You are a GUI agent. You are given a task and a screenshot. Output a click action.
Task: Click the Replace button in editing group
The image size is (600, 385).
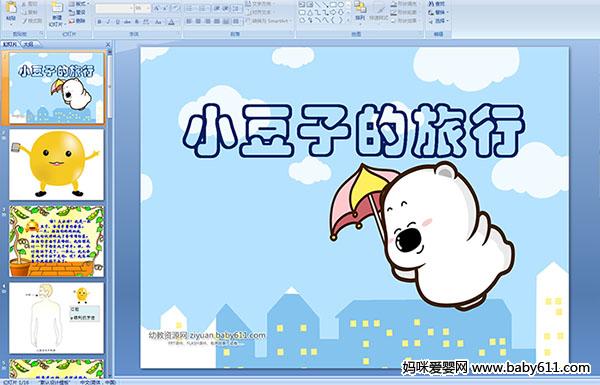(x=437, y=12)
